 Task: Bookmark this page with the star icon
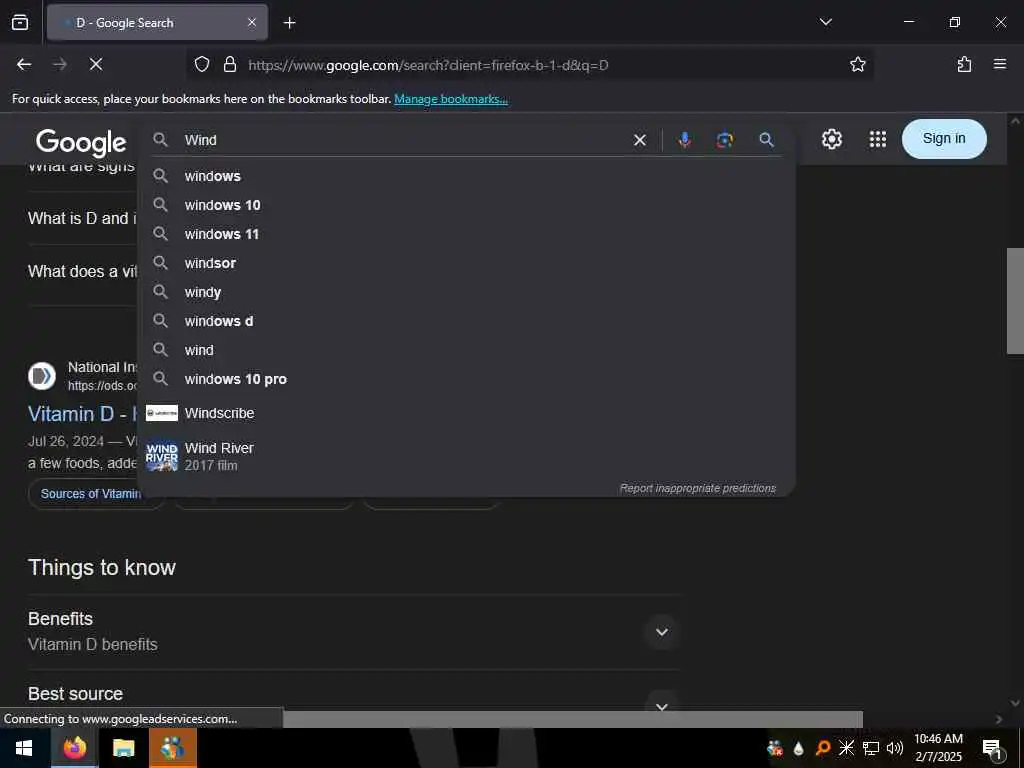[x=857, y=64]
